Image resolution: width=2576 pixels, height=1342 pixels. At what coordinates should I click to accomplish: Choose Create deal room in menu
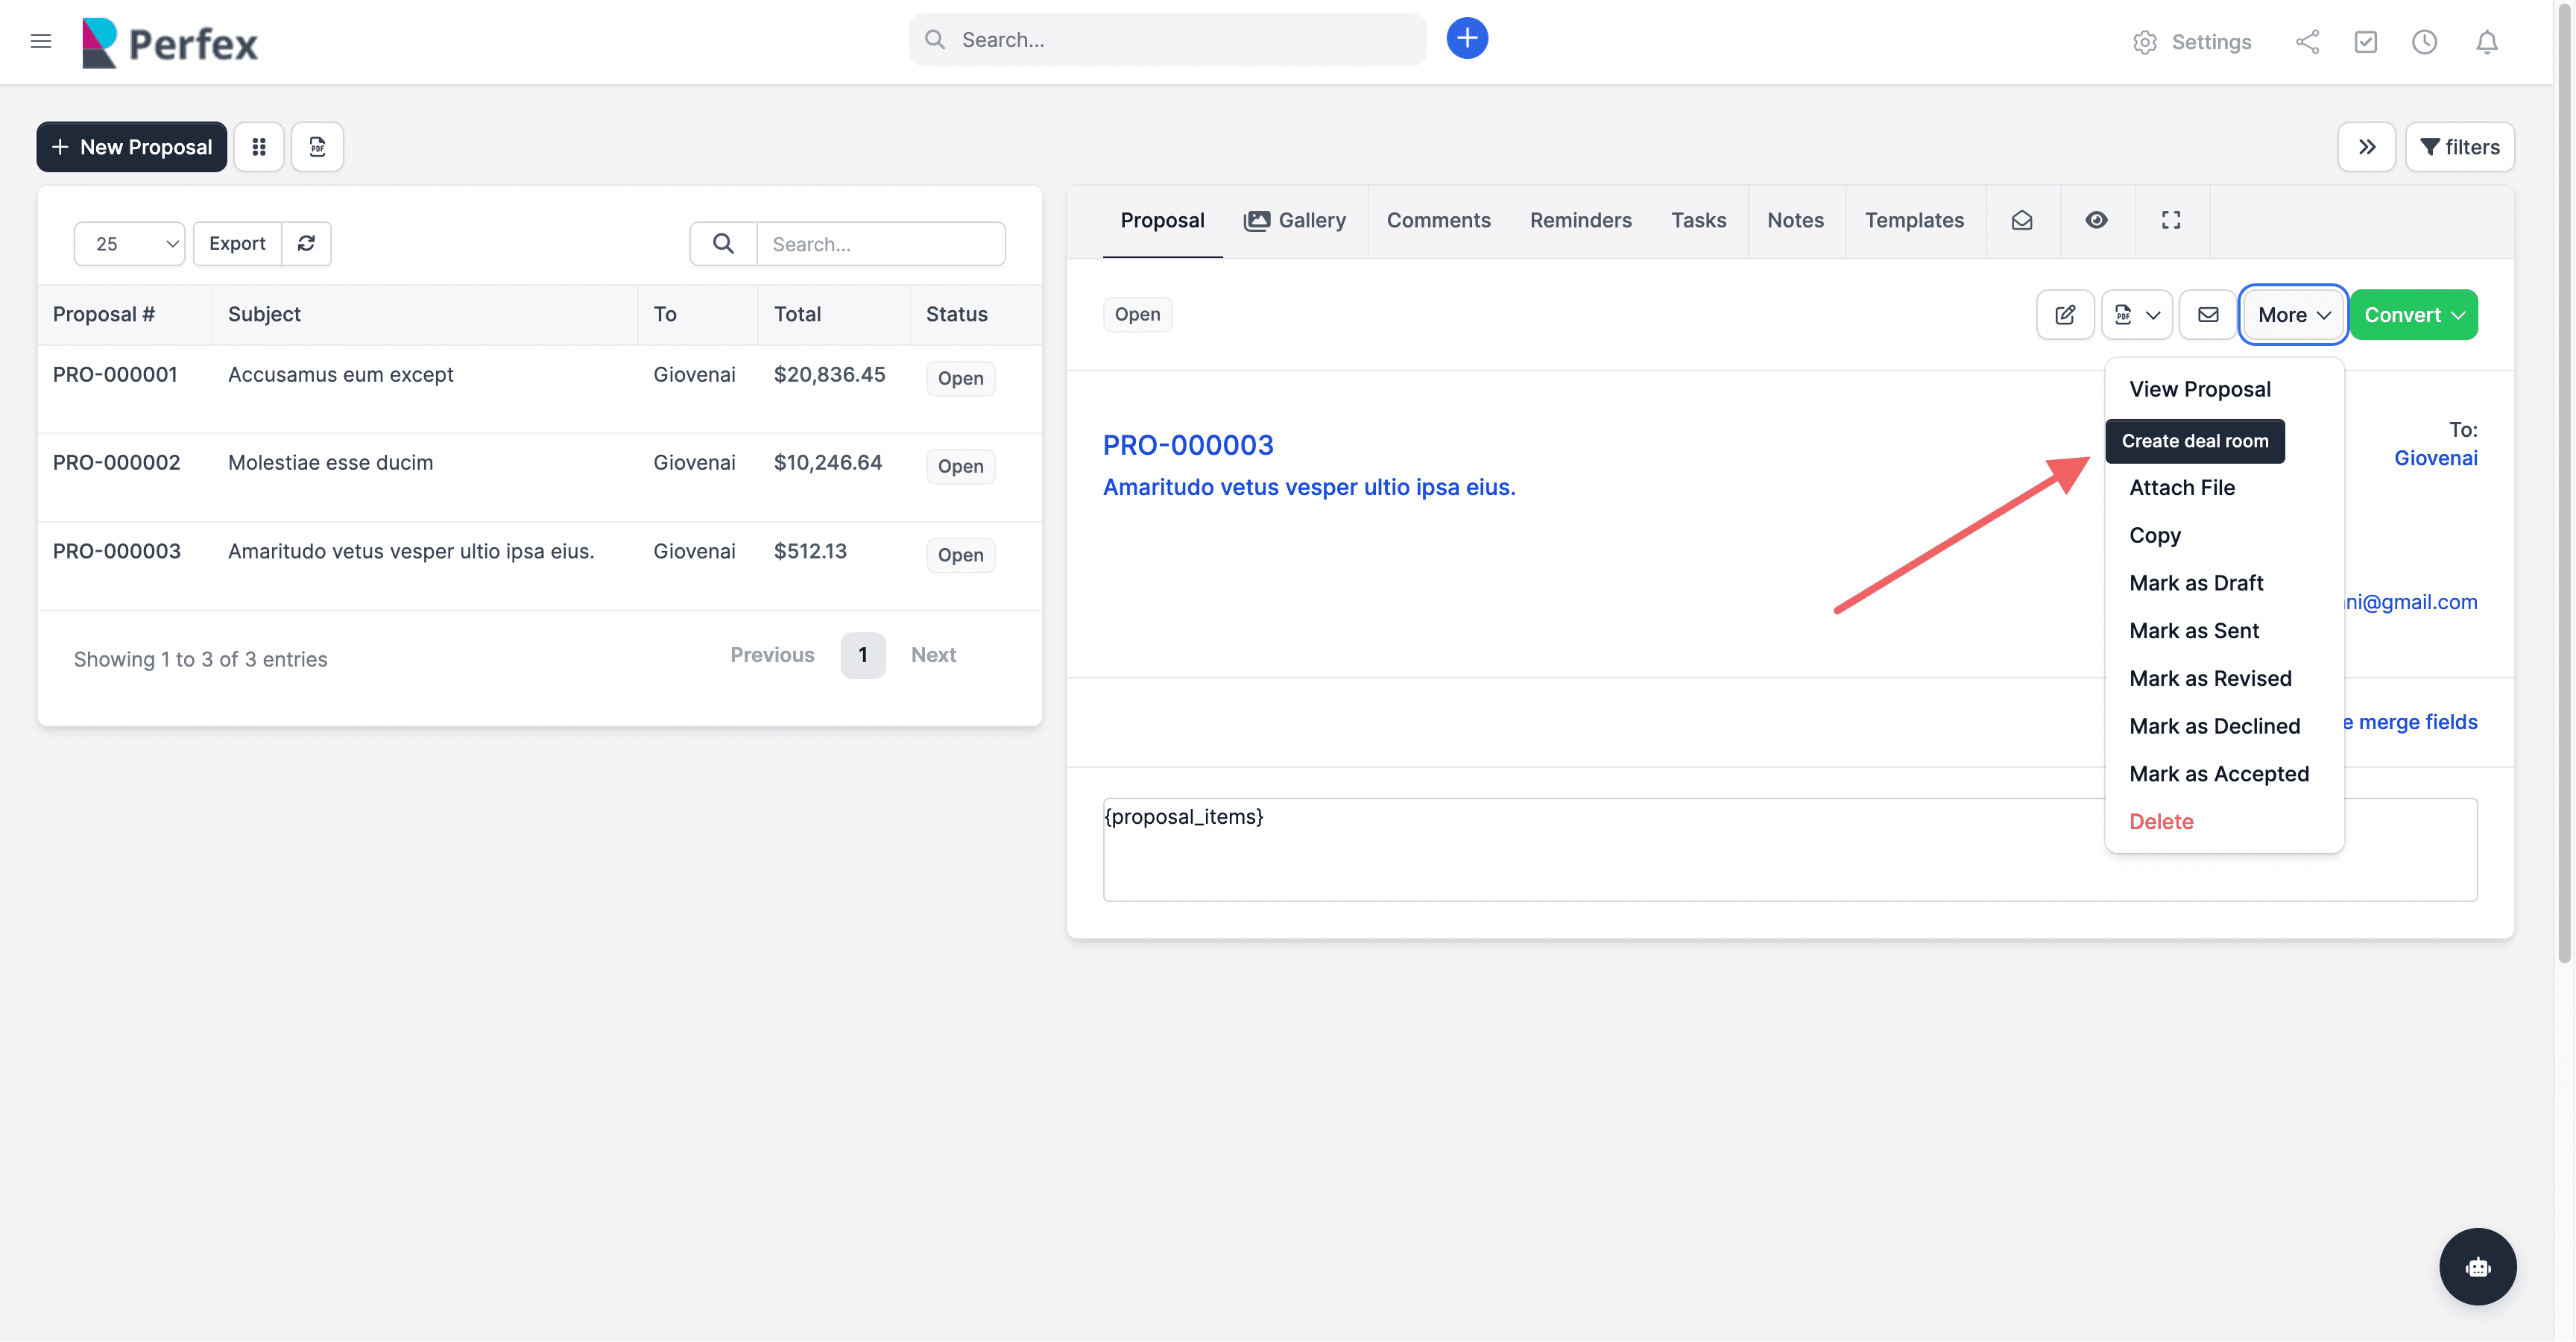(2195, 441)
